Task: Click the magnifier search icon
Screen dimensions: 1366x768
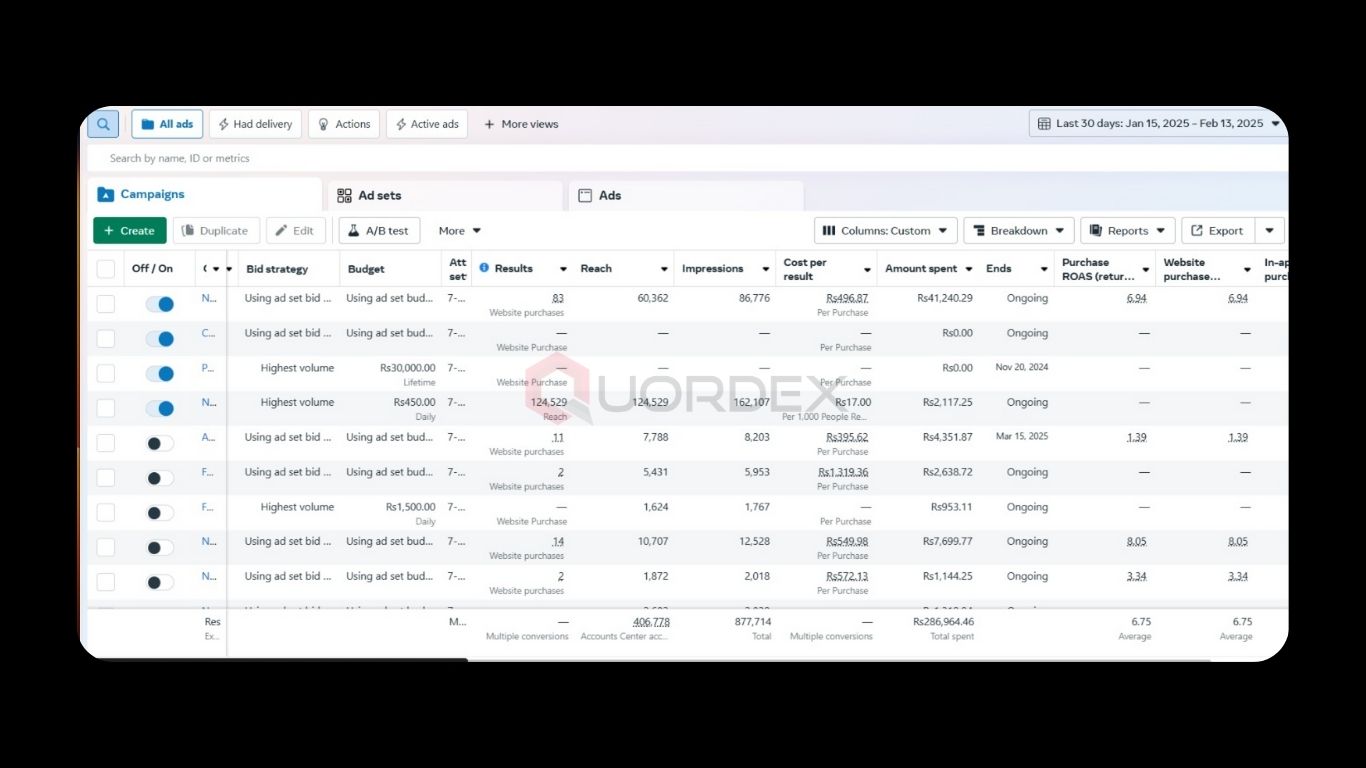Action: click(x=103, y=124)
